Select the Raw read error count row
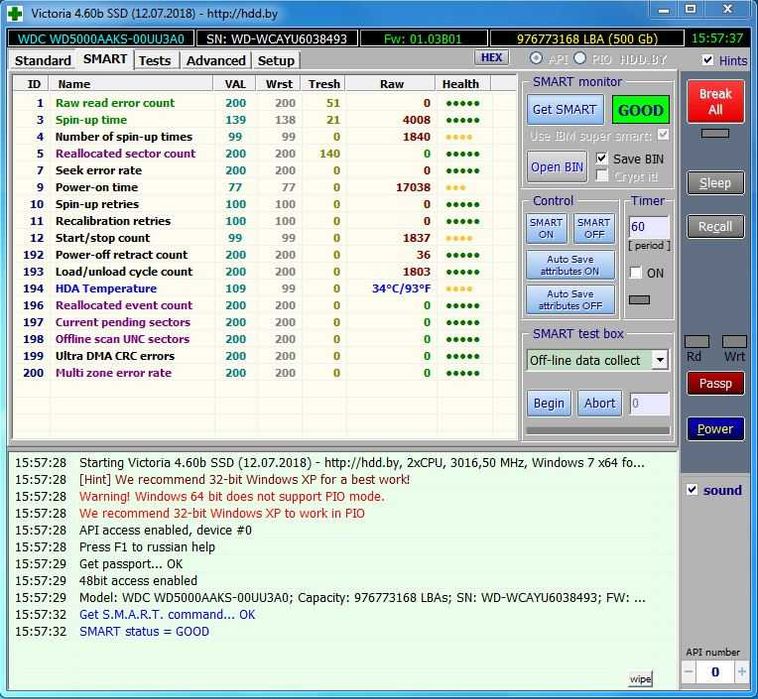This screenshot has height=699, width=758. coord(264,103)
